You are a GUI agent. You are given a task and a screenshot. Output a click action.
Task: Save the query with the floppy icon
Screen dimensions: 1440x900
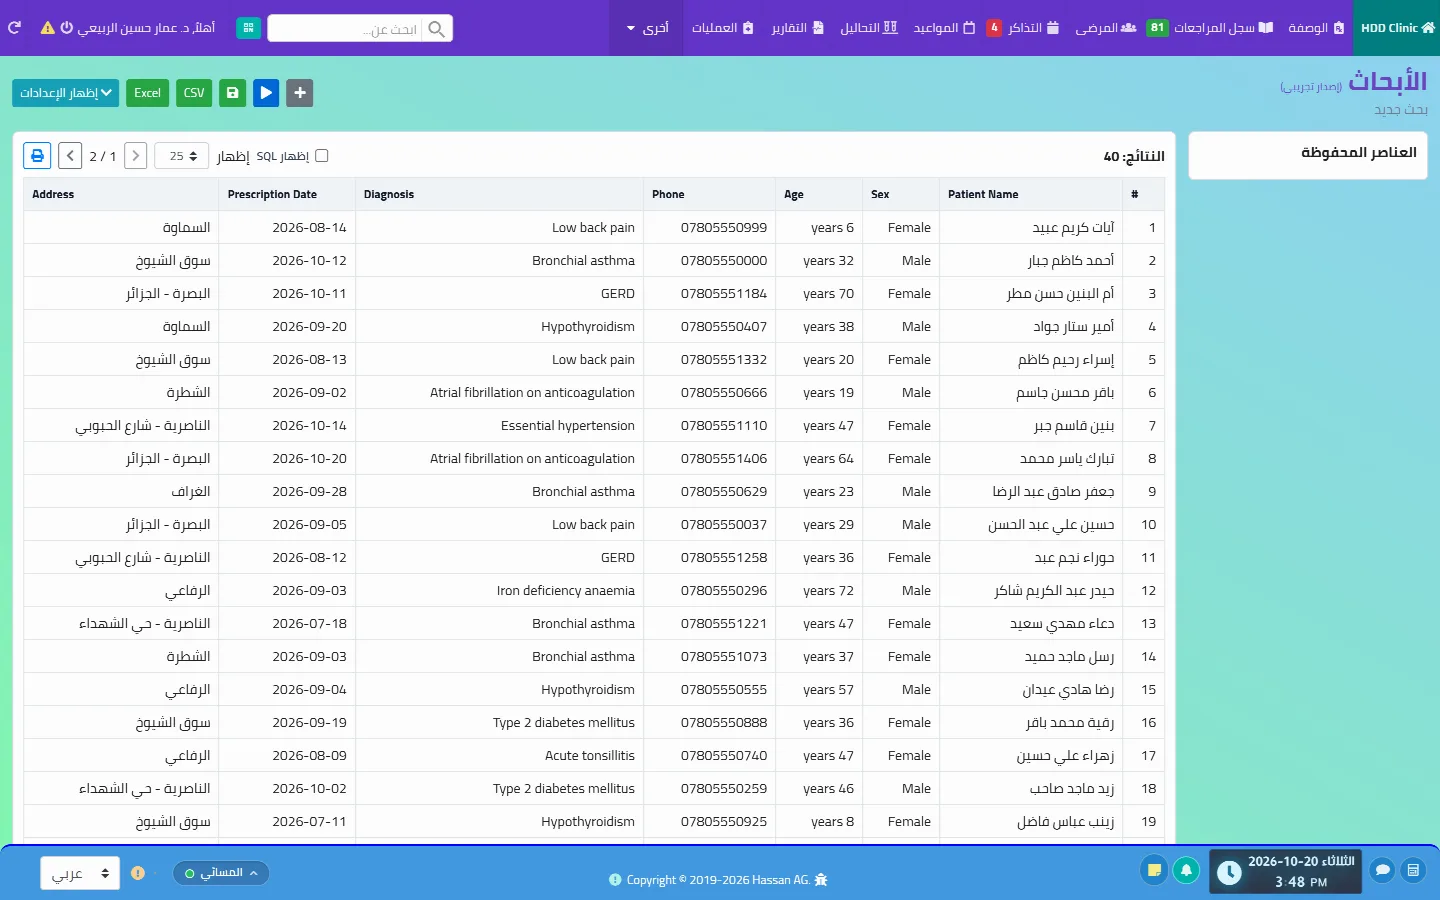(x=232, y=93)
